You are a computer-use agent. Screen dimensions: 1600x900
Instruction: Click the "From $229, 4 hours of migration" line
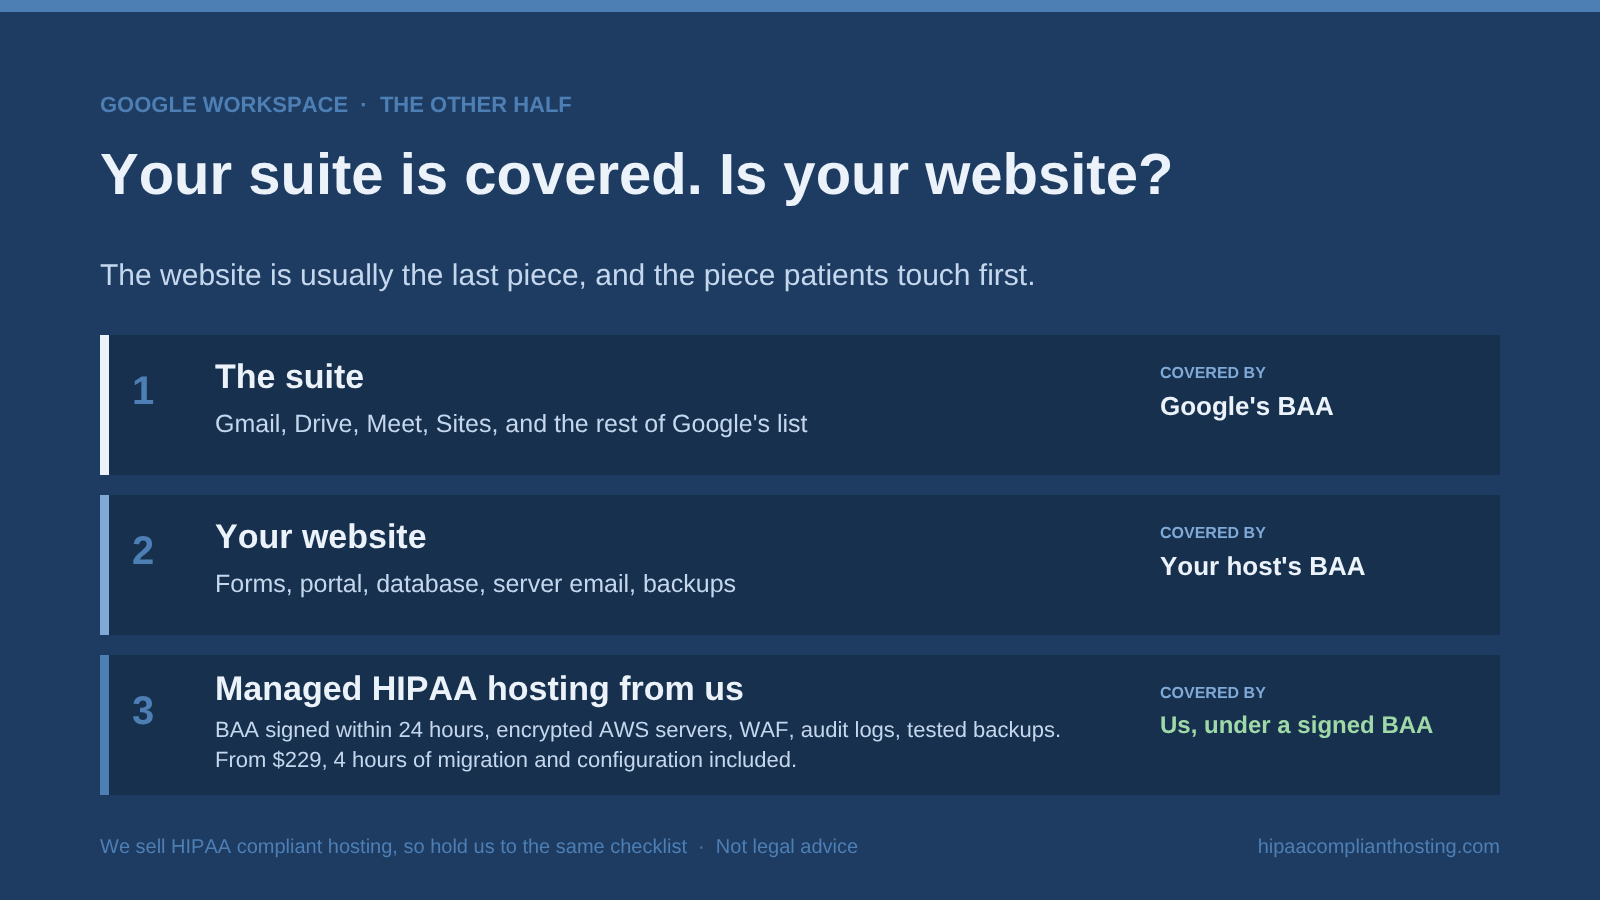coord(506,760)
